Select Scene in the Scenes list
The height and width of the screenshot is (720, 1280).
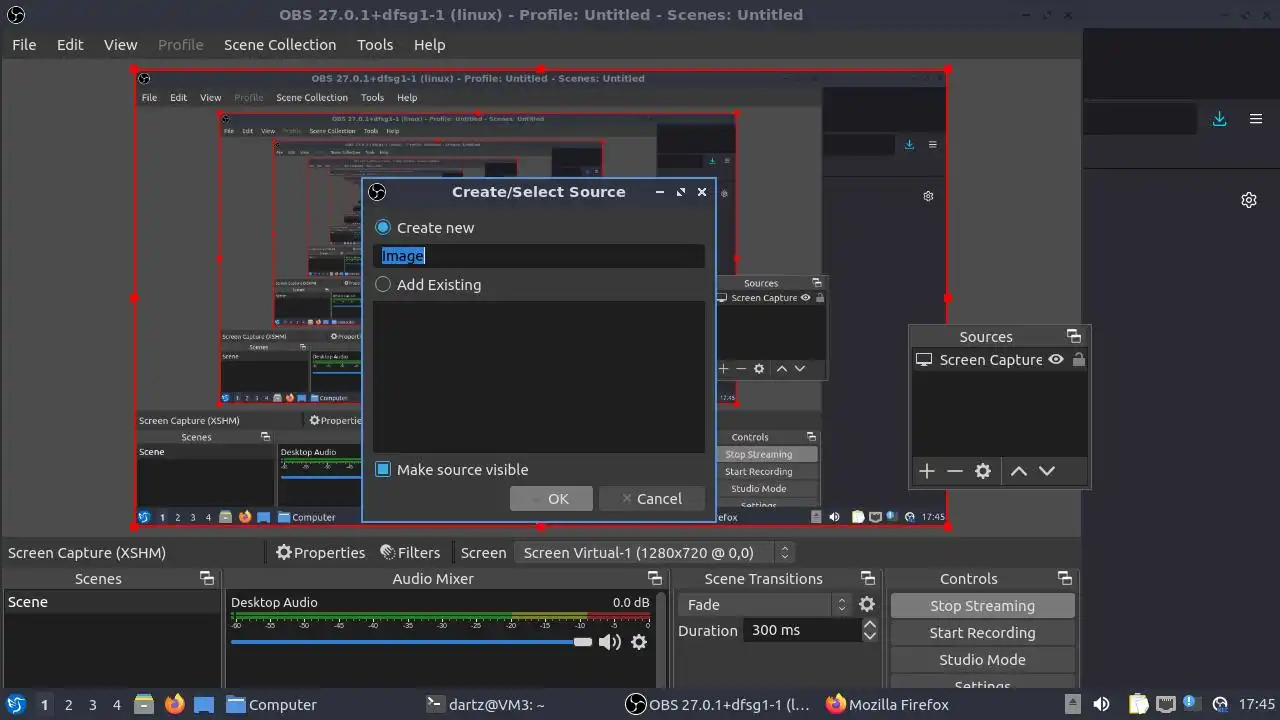click(111, 602)
